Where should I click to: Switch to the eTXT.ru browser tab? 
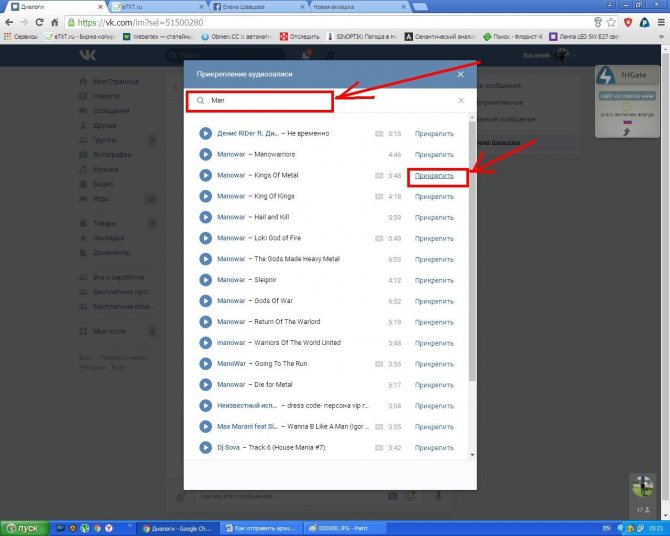[156, 7]
